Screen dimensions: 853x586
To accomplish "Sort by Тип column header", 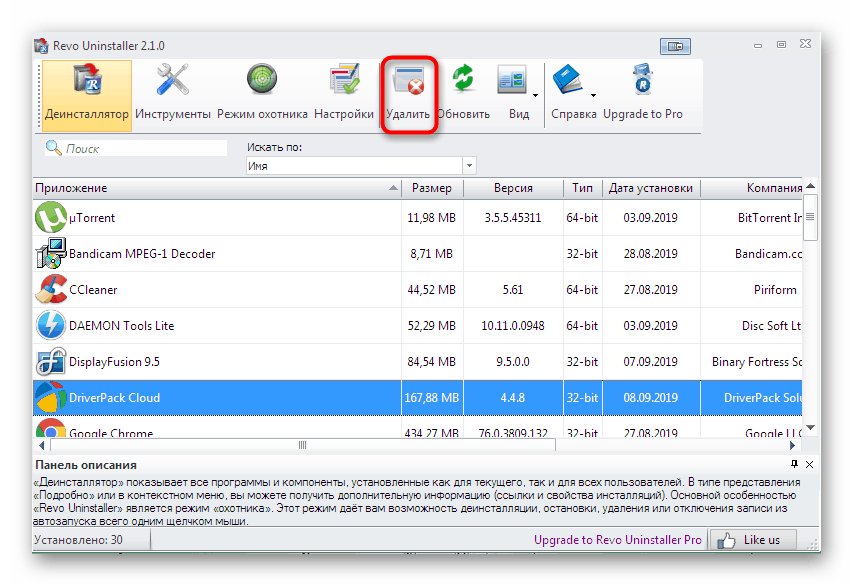I will pyautogui.click(x=583, y=188).
